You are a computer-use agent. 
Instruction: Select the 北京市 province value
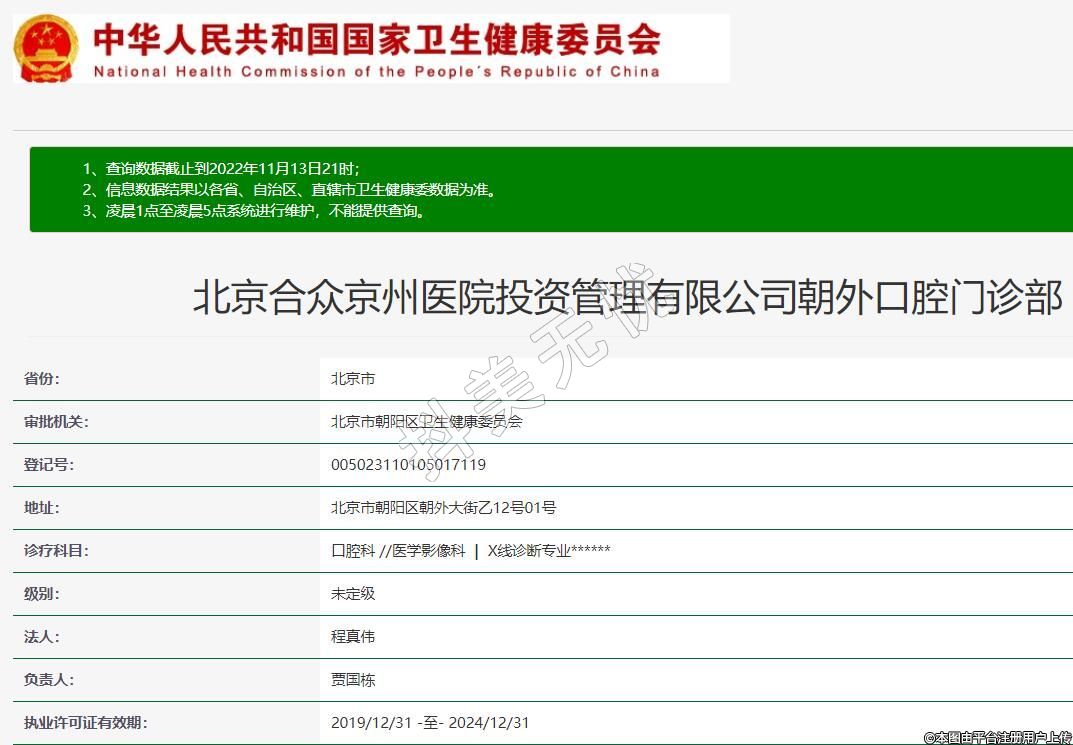(353, 379)
